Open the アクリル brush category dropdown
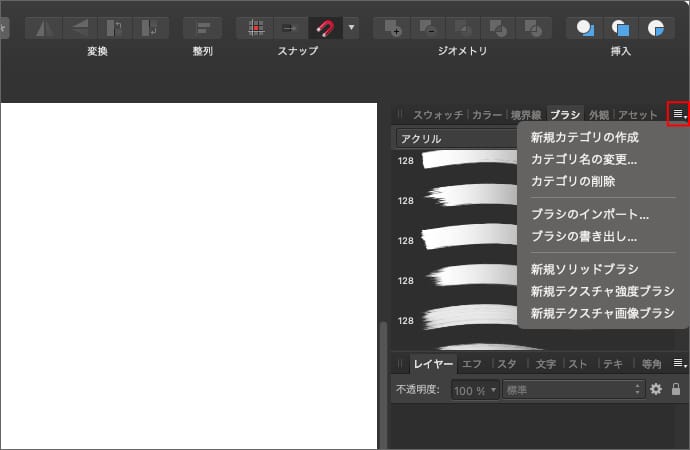Screen dimensions: 690x450 456,139
